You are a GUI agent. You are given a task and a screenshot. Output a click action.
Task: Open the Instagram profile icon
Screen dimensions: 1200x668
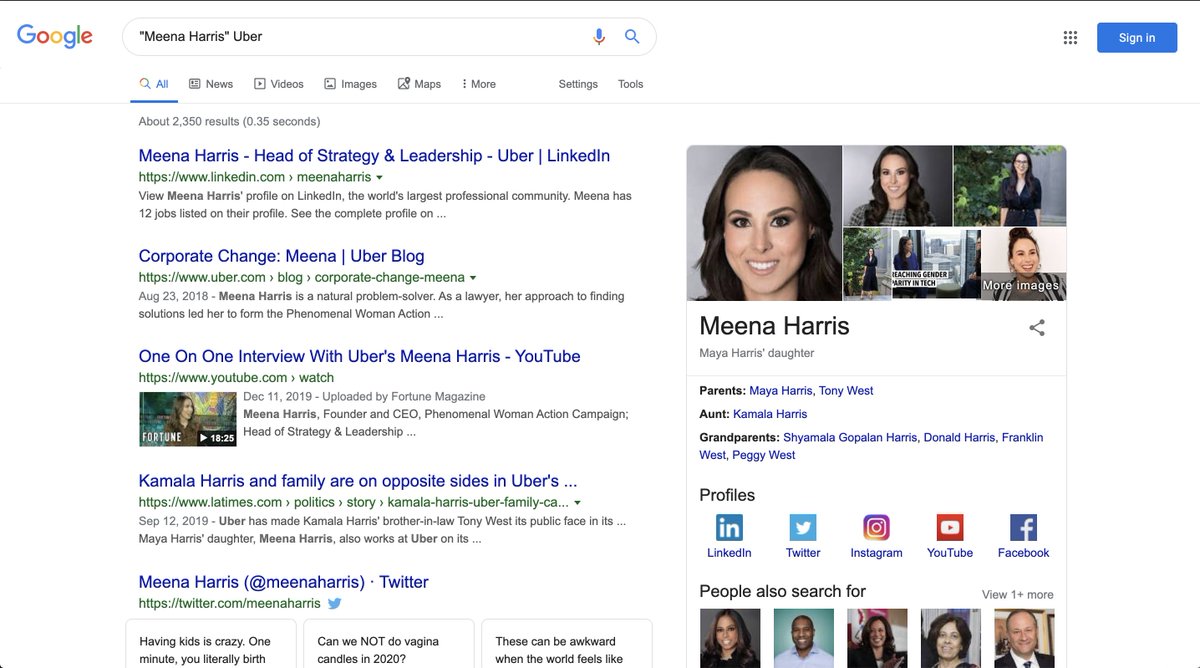click(x=876, y=527)
